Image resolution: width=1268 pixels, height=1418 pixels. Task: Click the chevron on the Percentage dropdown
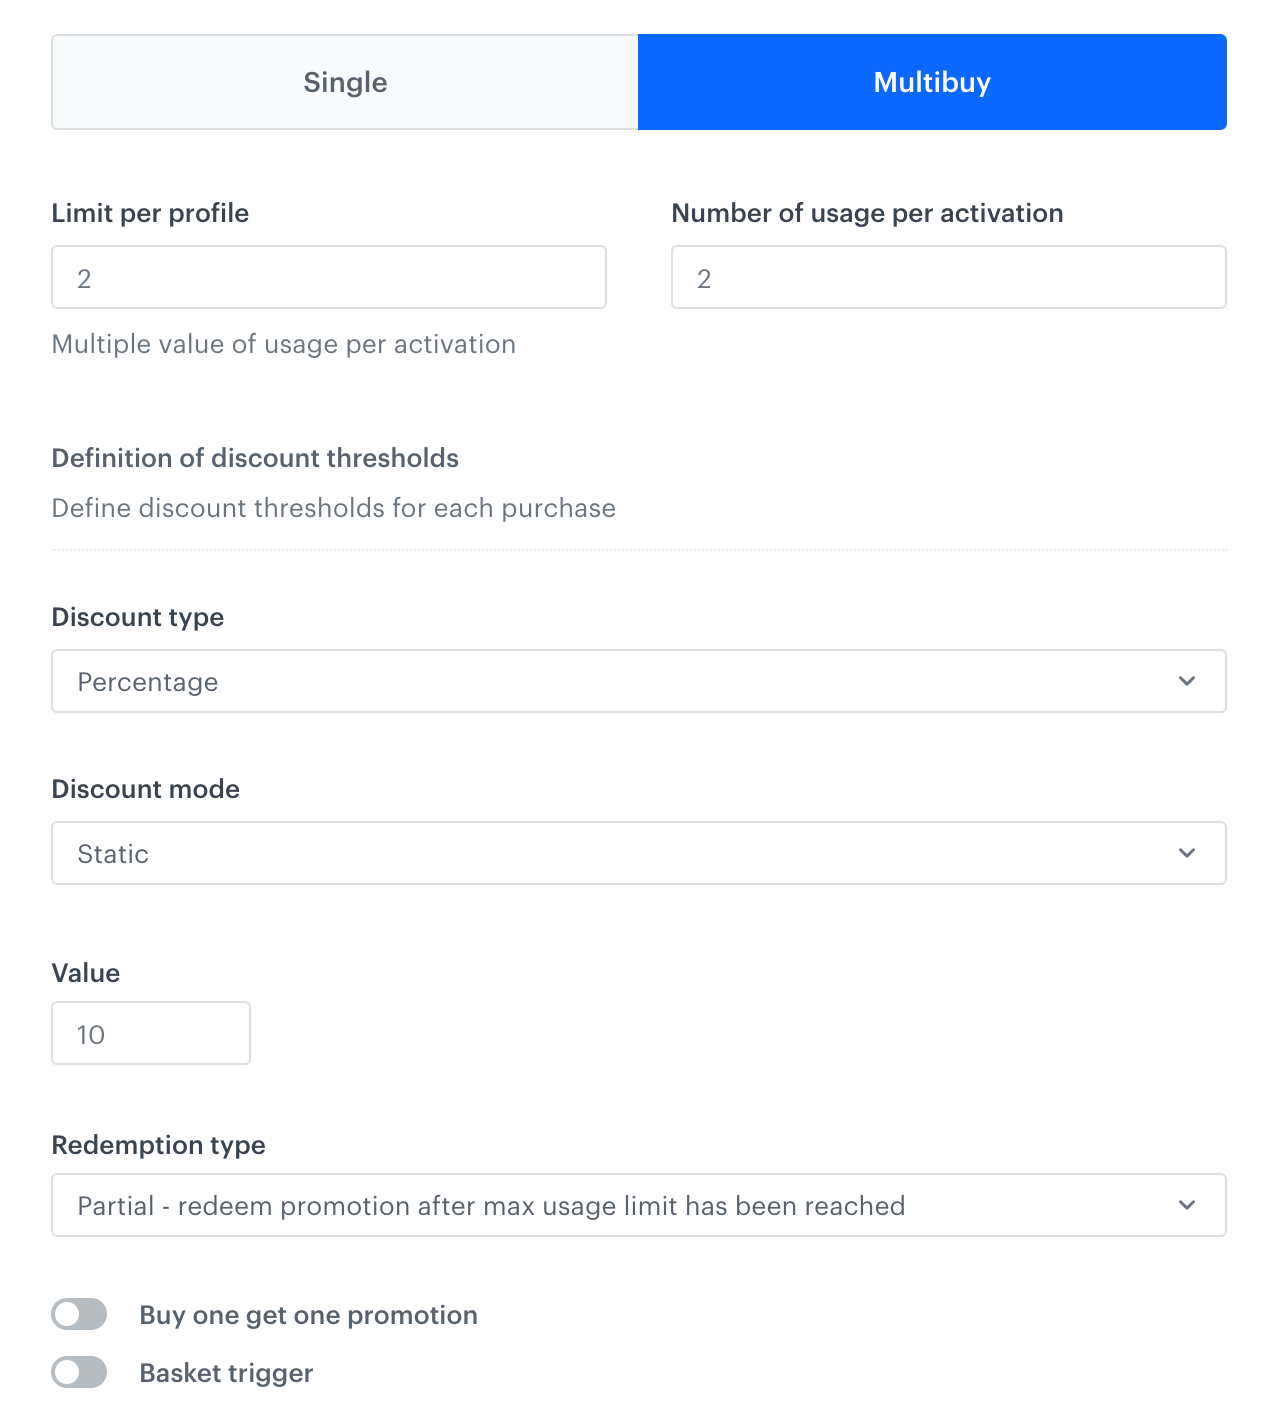1187,681
